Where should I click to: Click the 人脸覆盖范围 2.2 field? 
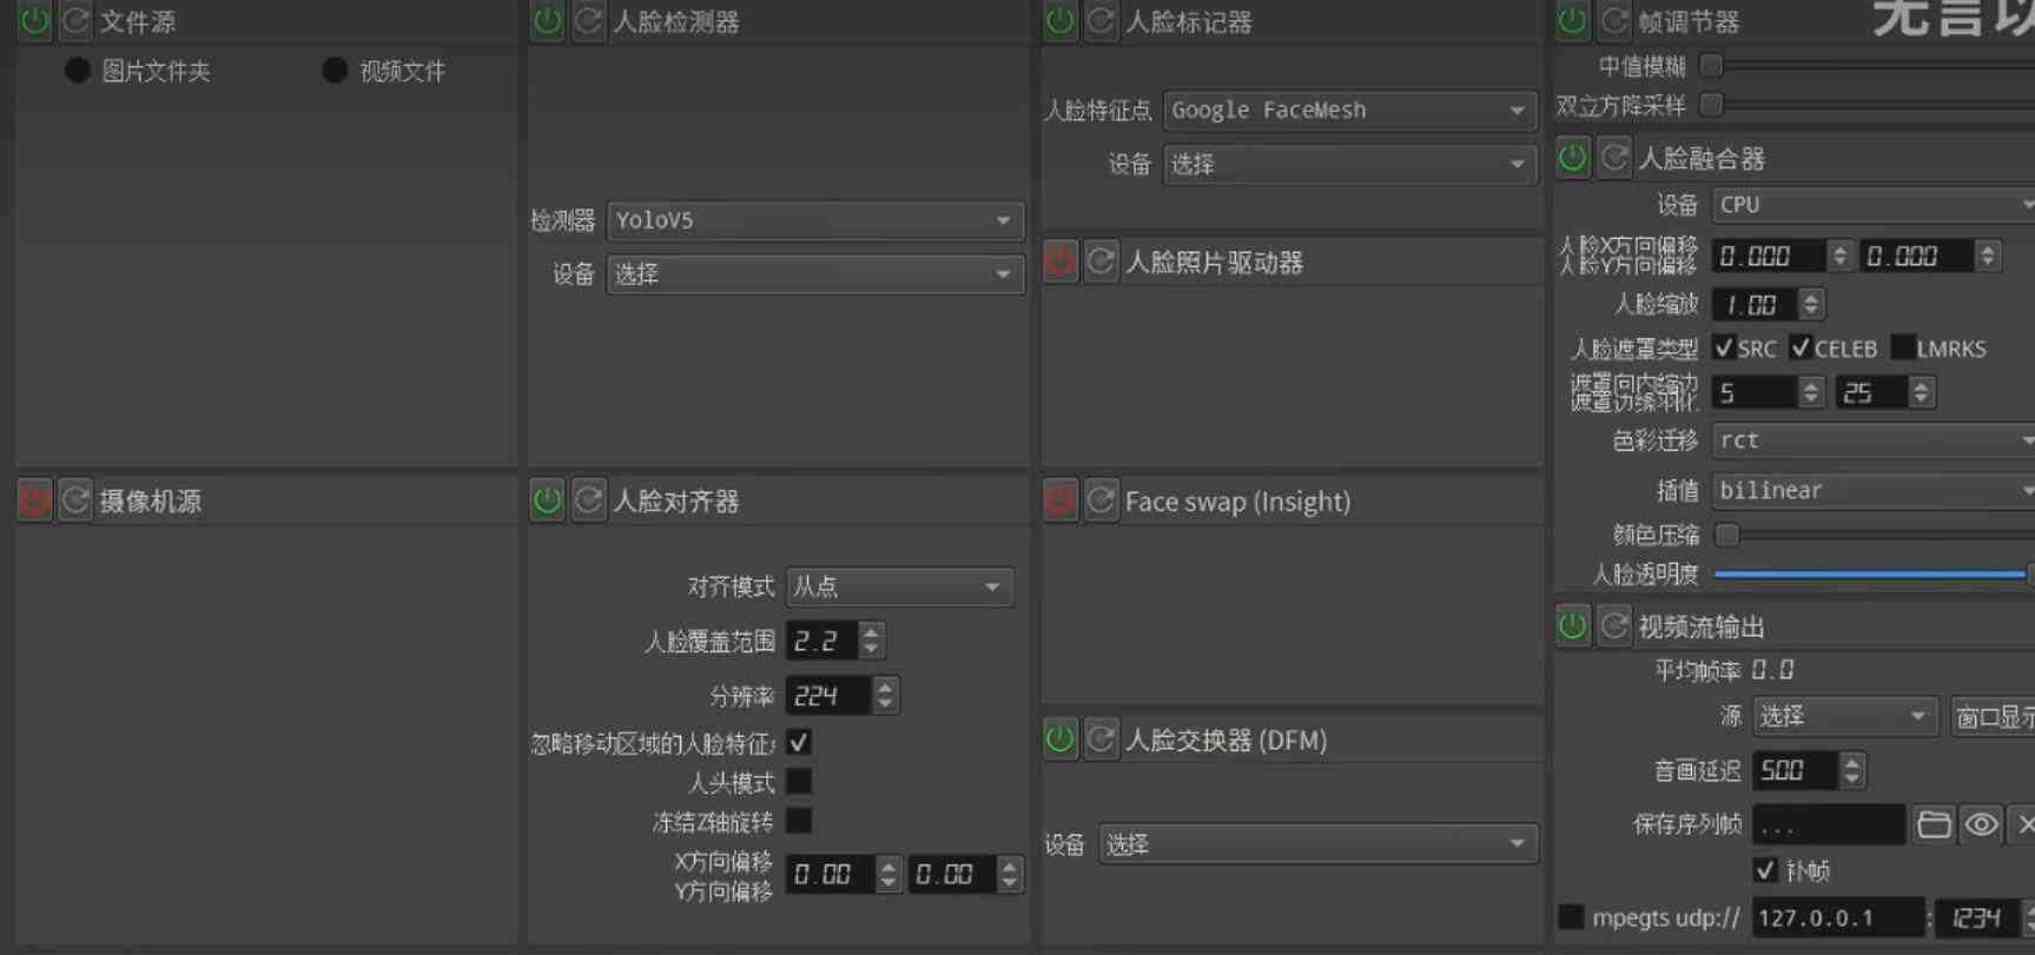(822, 641)
